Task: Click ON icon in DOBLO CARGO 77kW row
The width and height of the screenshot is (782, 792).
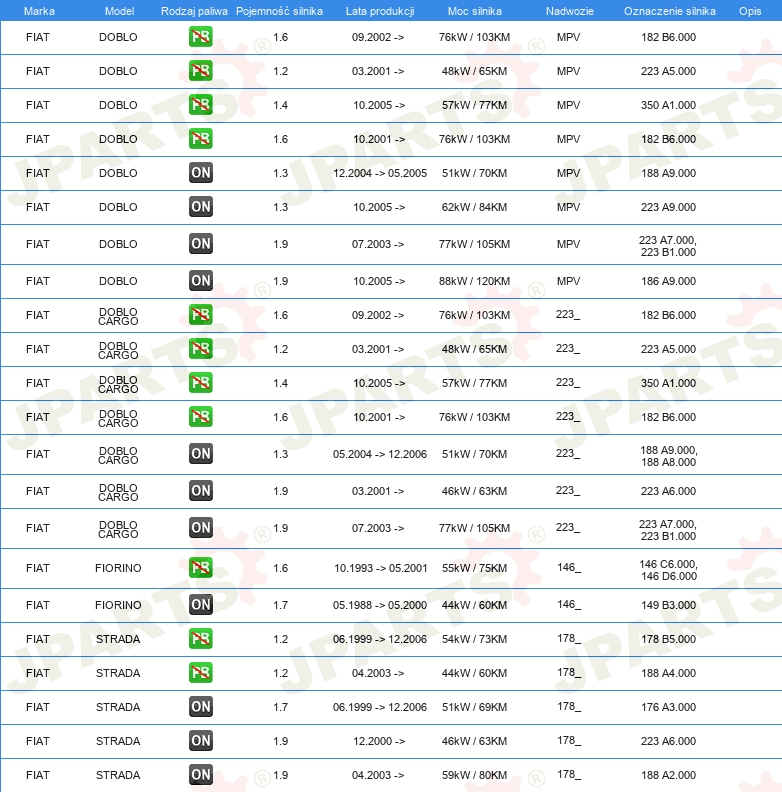Action: point(201,528)
